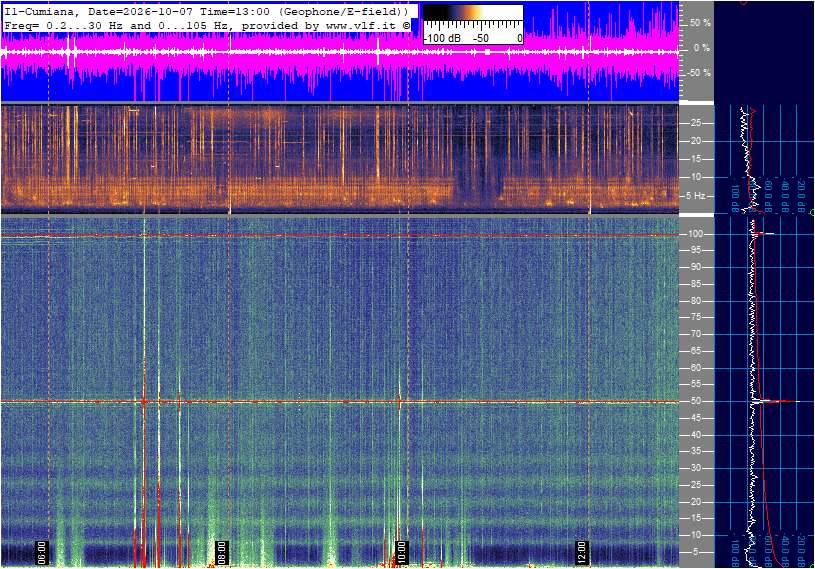The image size is (815, 569).
Task: Click "25" on the 0.2–30 Hz geophone axis
Action: click(x=695, y=123)
